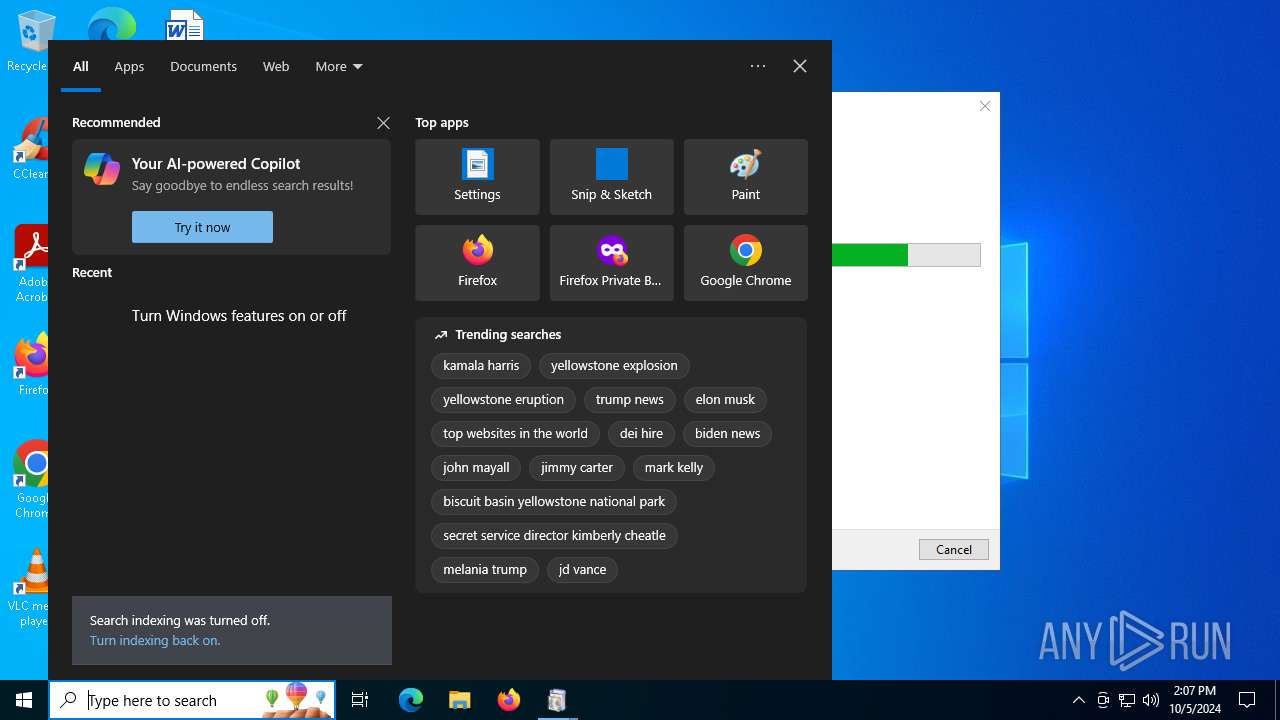The height and width of the screenshot is (720, 1280).
Task: Open search options ellipsis menu
Action: point(758,66)
